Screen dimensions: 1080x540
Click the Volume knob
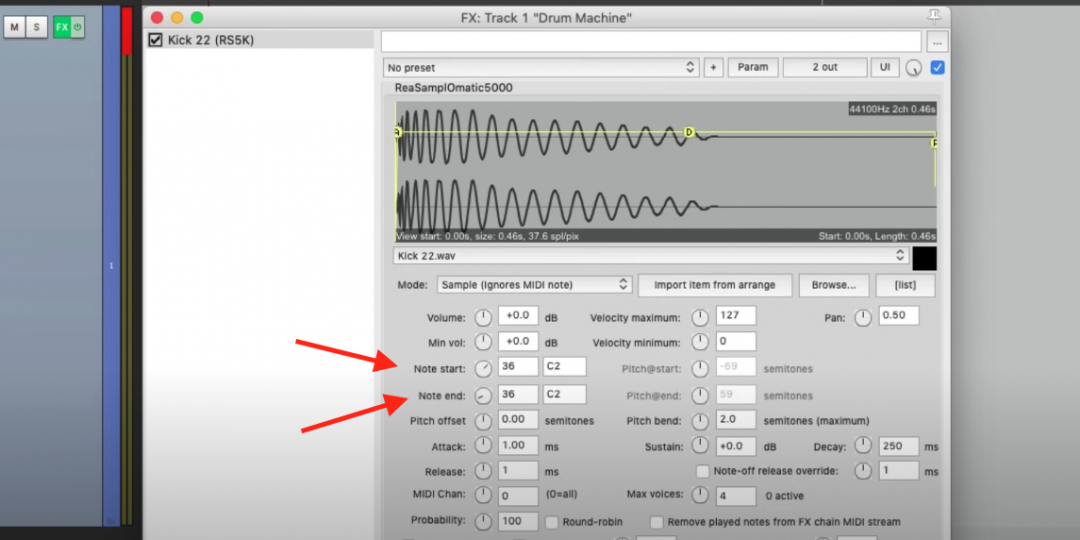click(483, 317)
